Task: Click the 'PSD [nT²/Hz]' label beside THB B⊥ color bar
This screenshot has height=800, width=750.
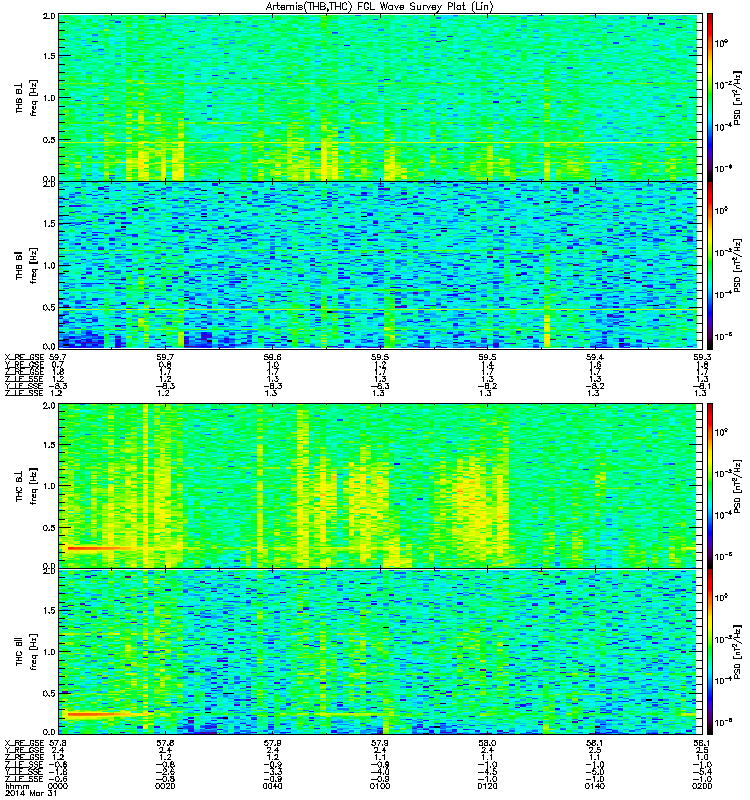Action: pyautogui.click(x=738, y=97)
